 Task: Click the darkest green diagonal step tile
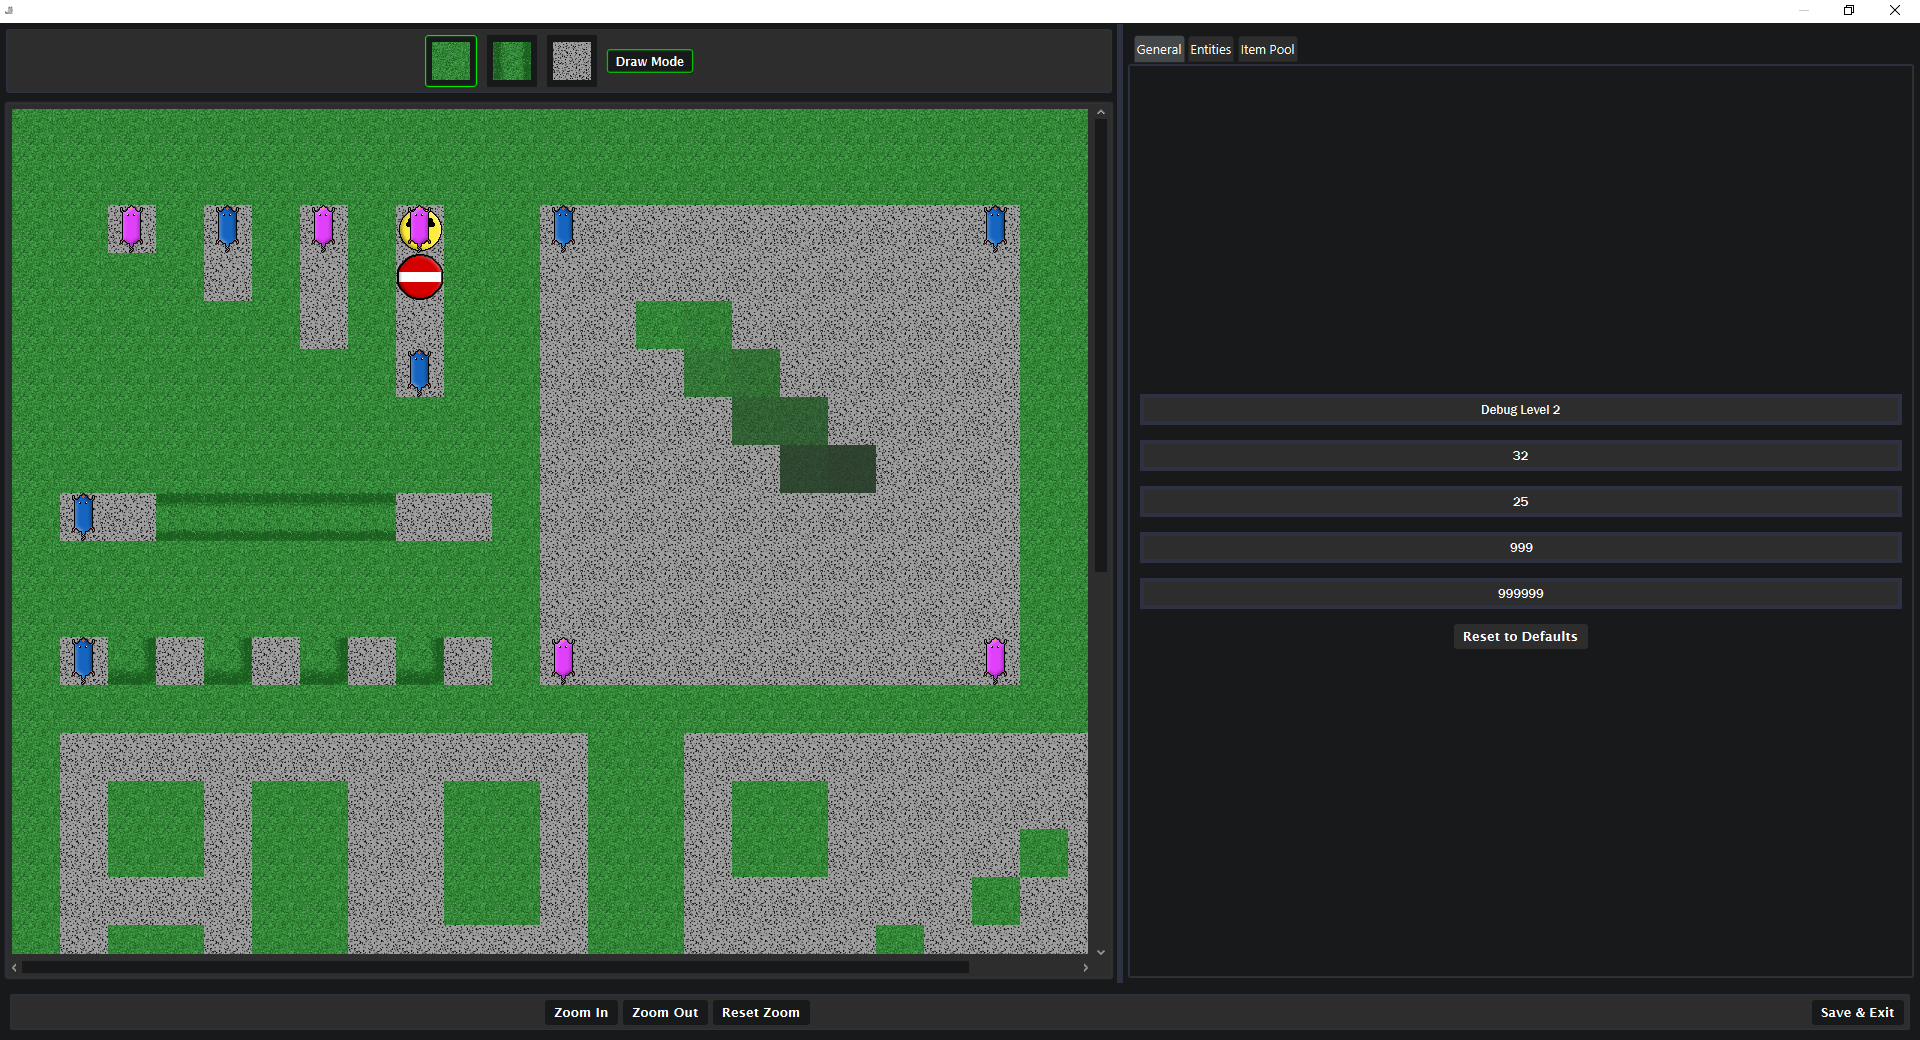point(828,469)
